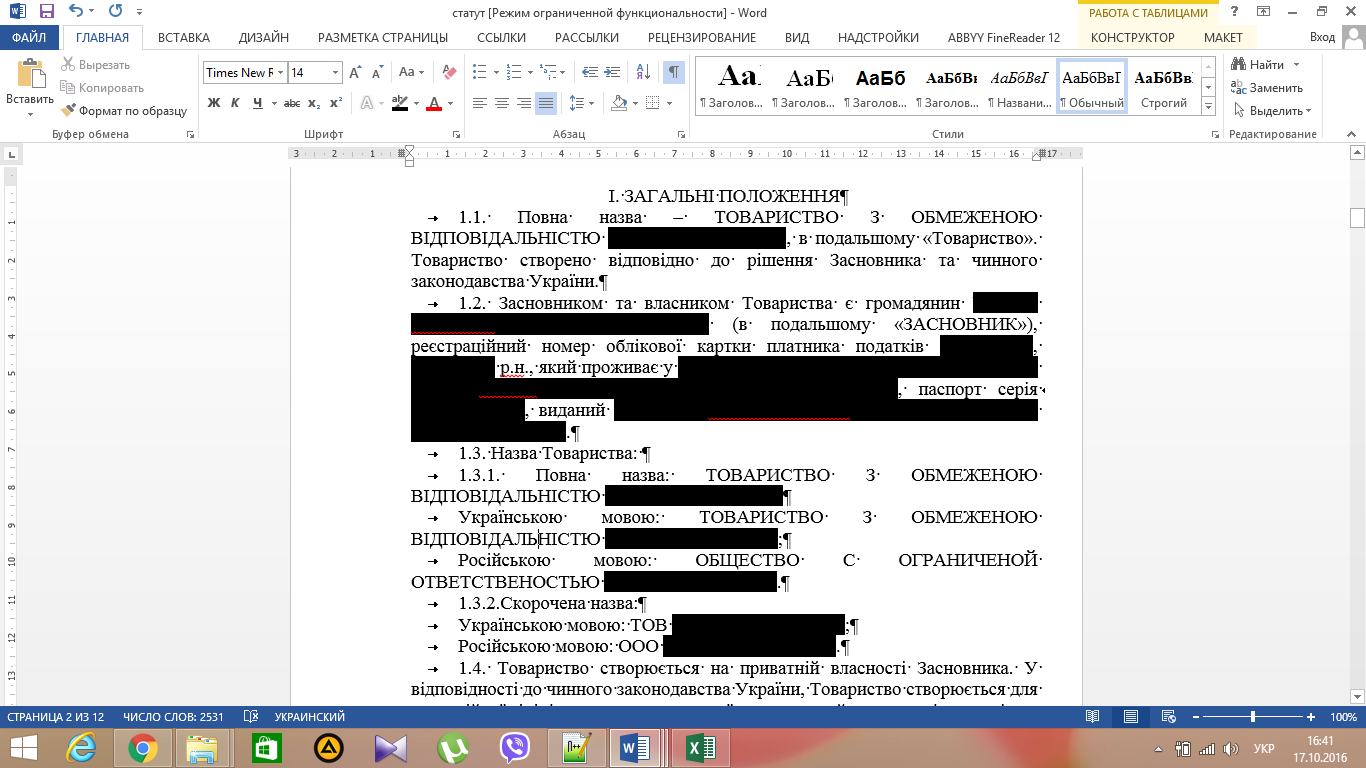Screen dimensions: 1366x768
Task: Open the font color red A swatch
Action: tap(433, 103)
